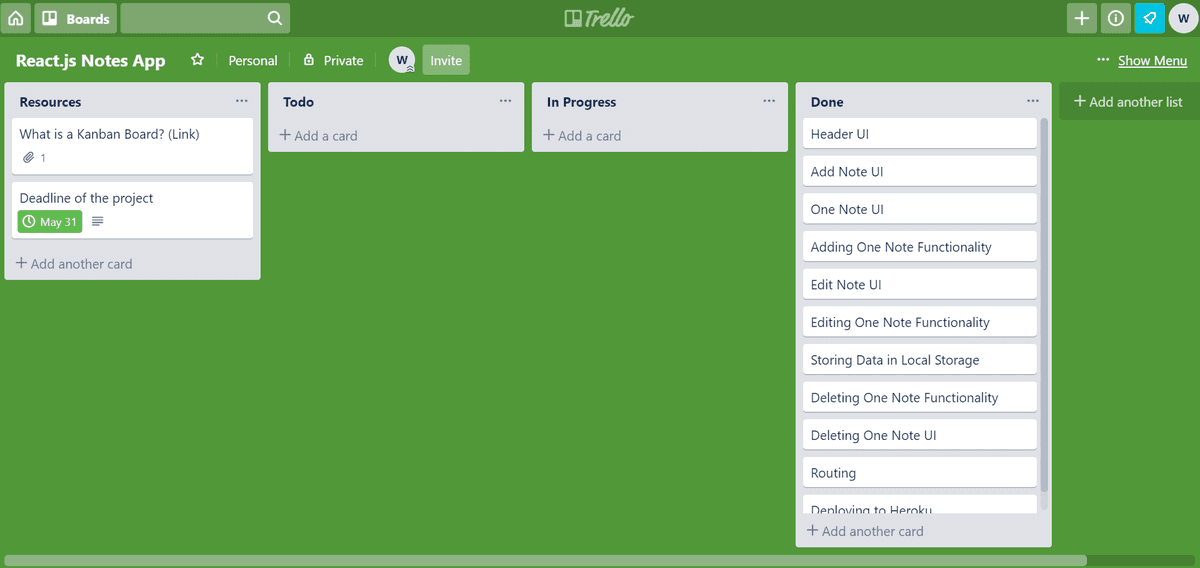The height and width of the screenshot is (568, 1200).
Task: Click the React.js Notes App board title
Action: [91, 60]
